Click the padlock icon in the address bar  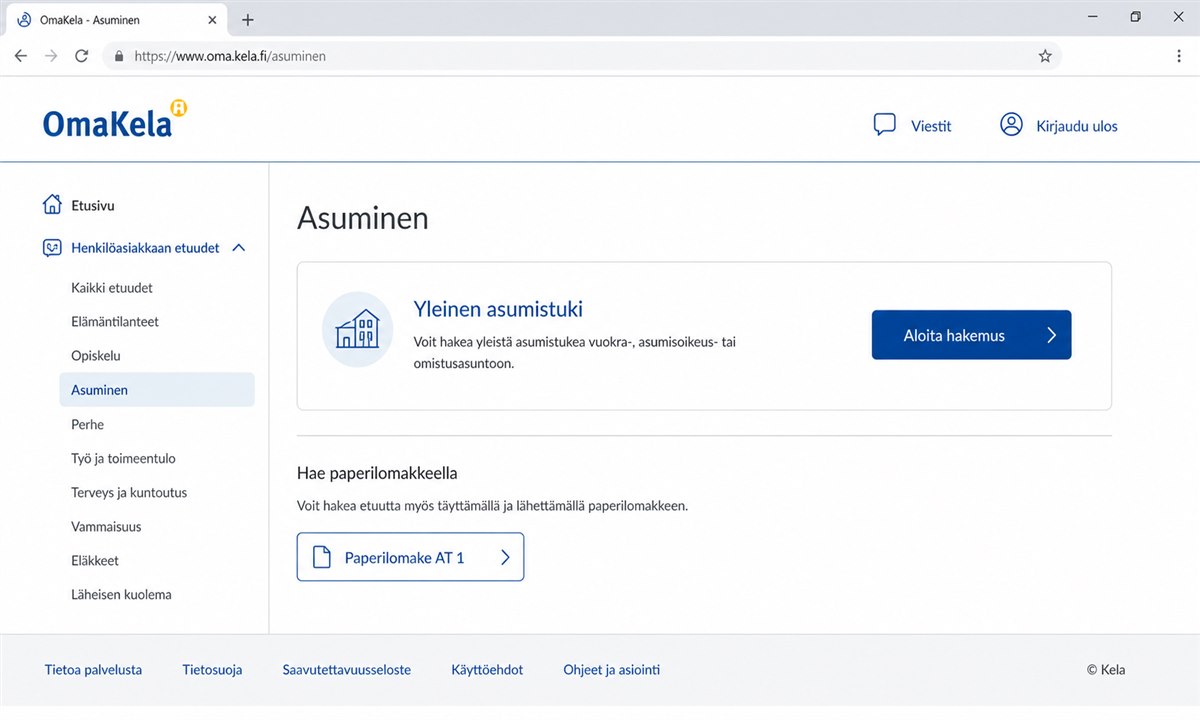(119, 57)
